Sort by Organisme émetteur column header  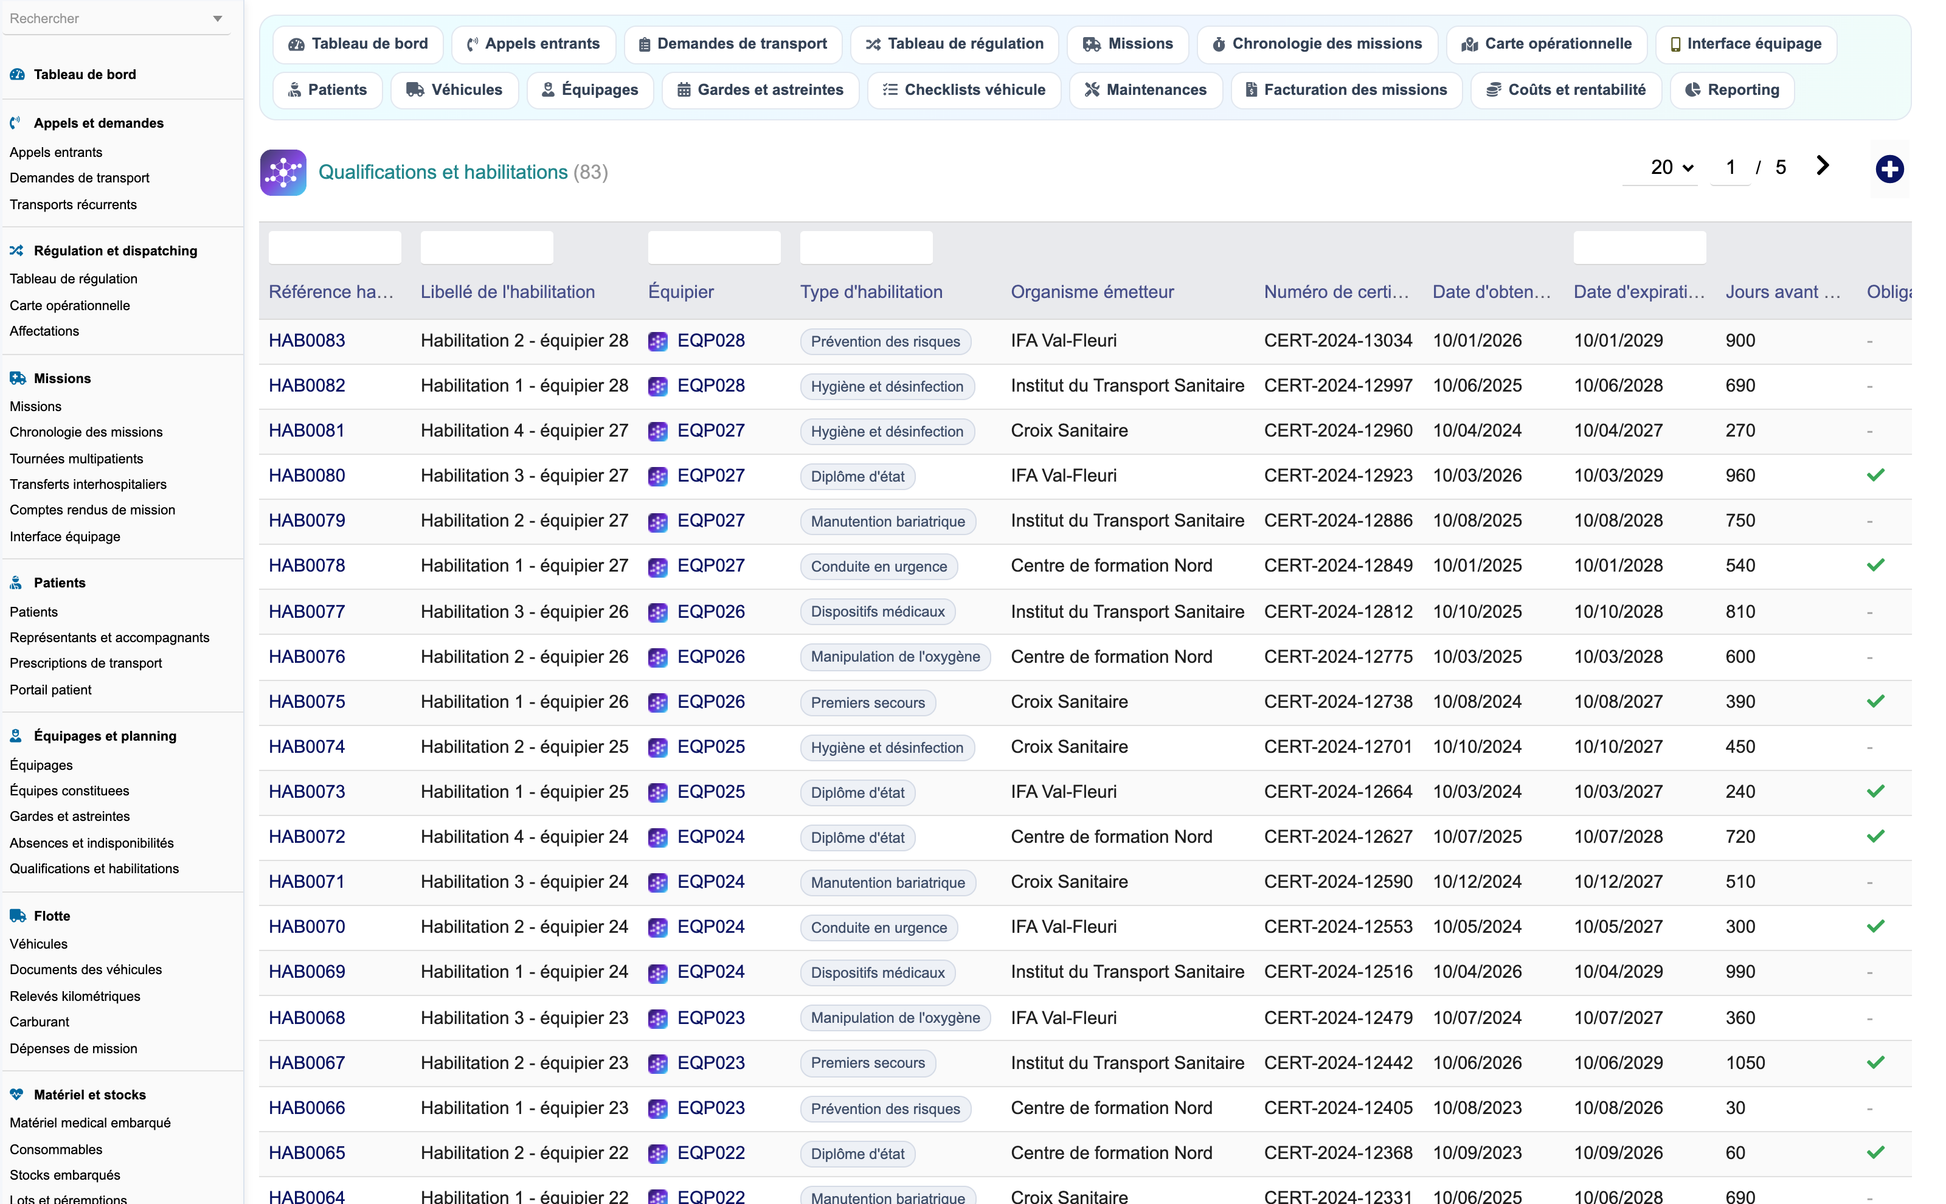(1092, 292)
